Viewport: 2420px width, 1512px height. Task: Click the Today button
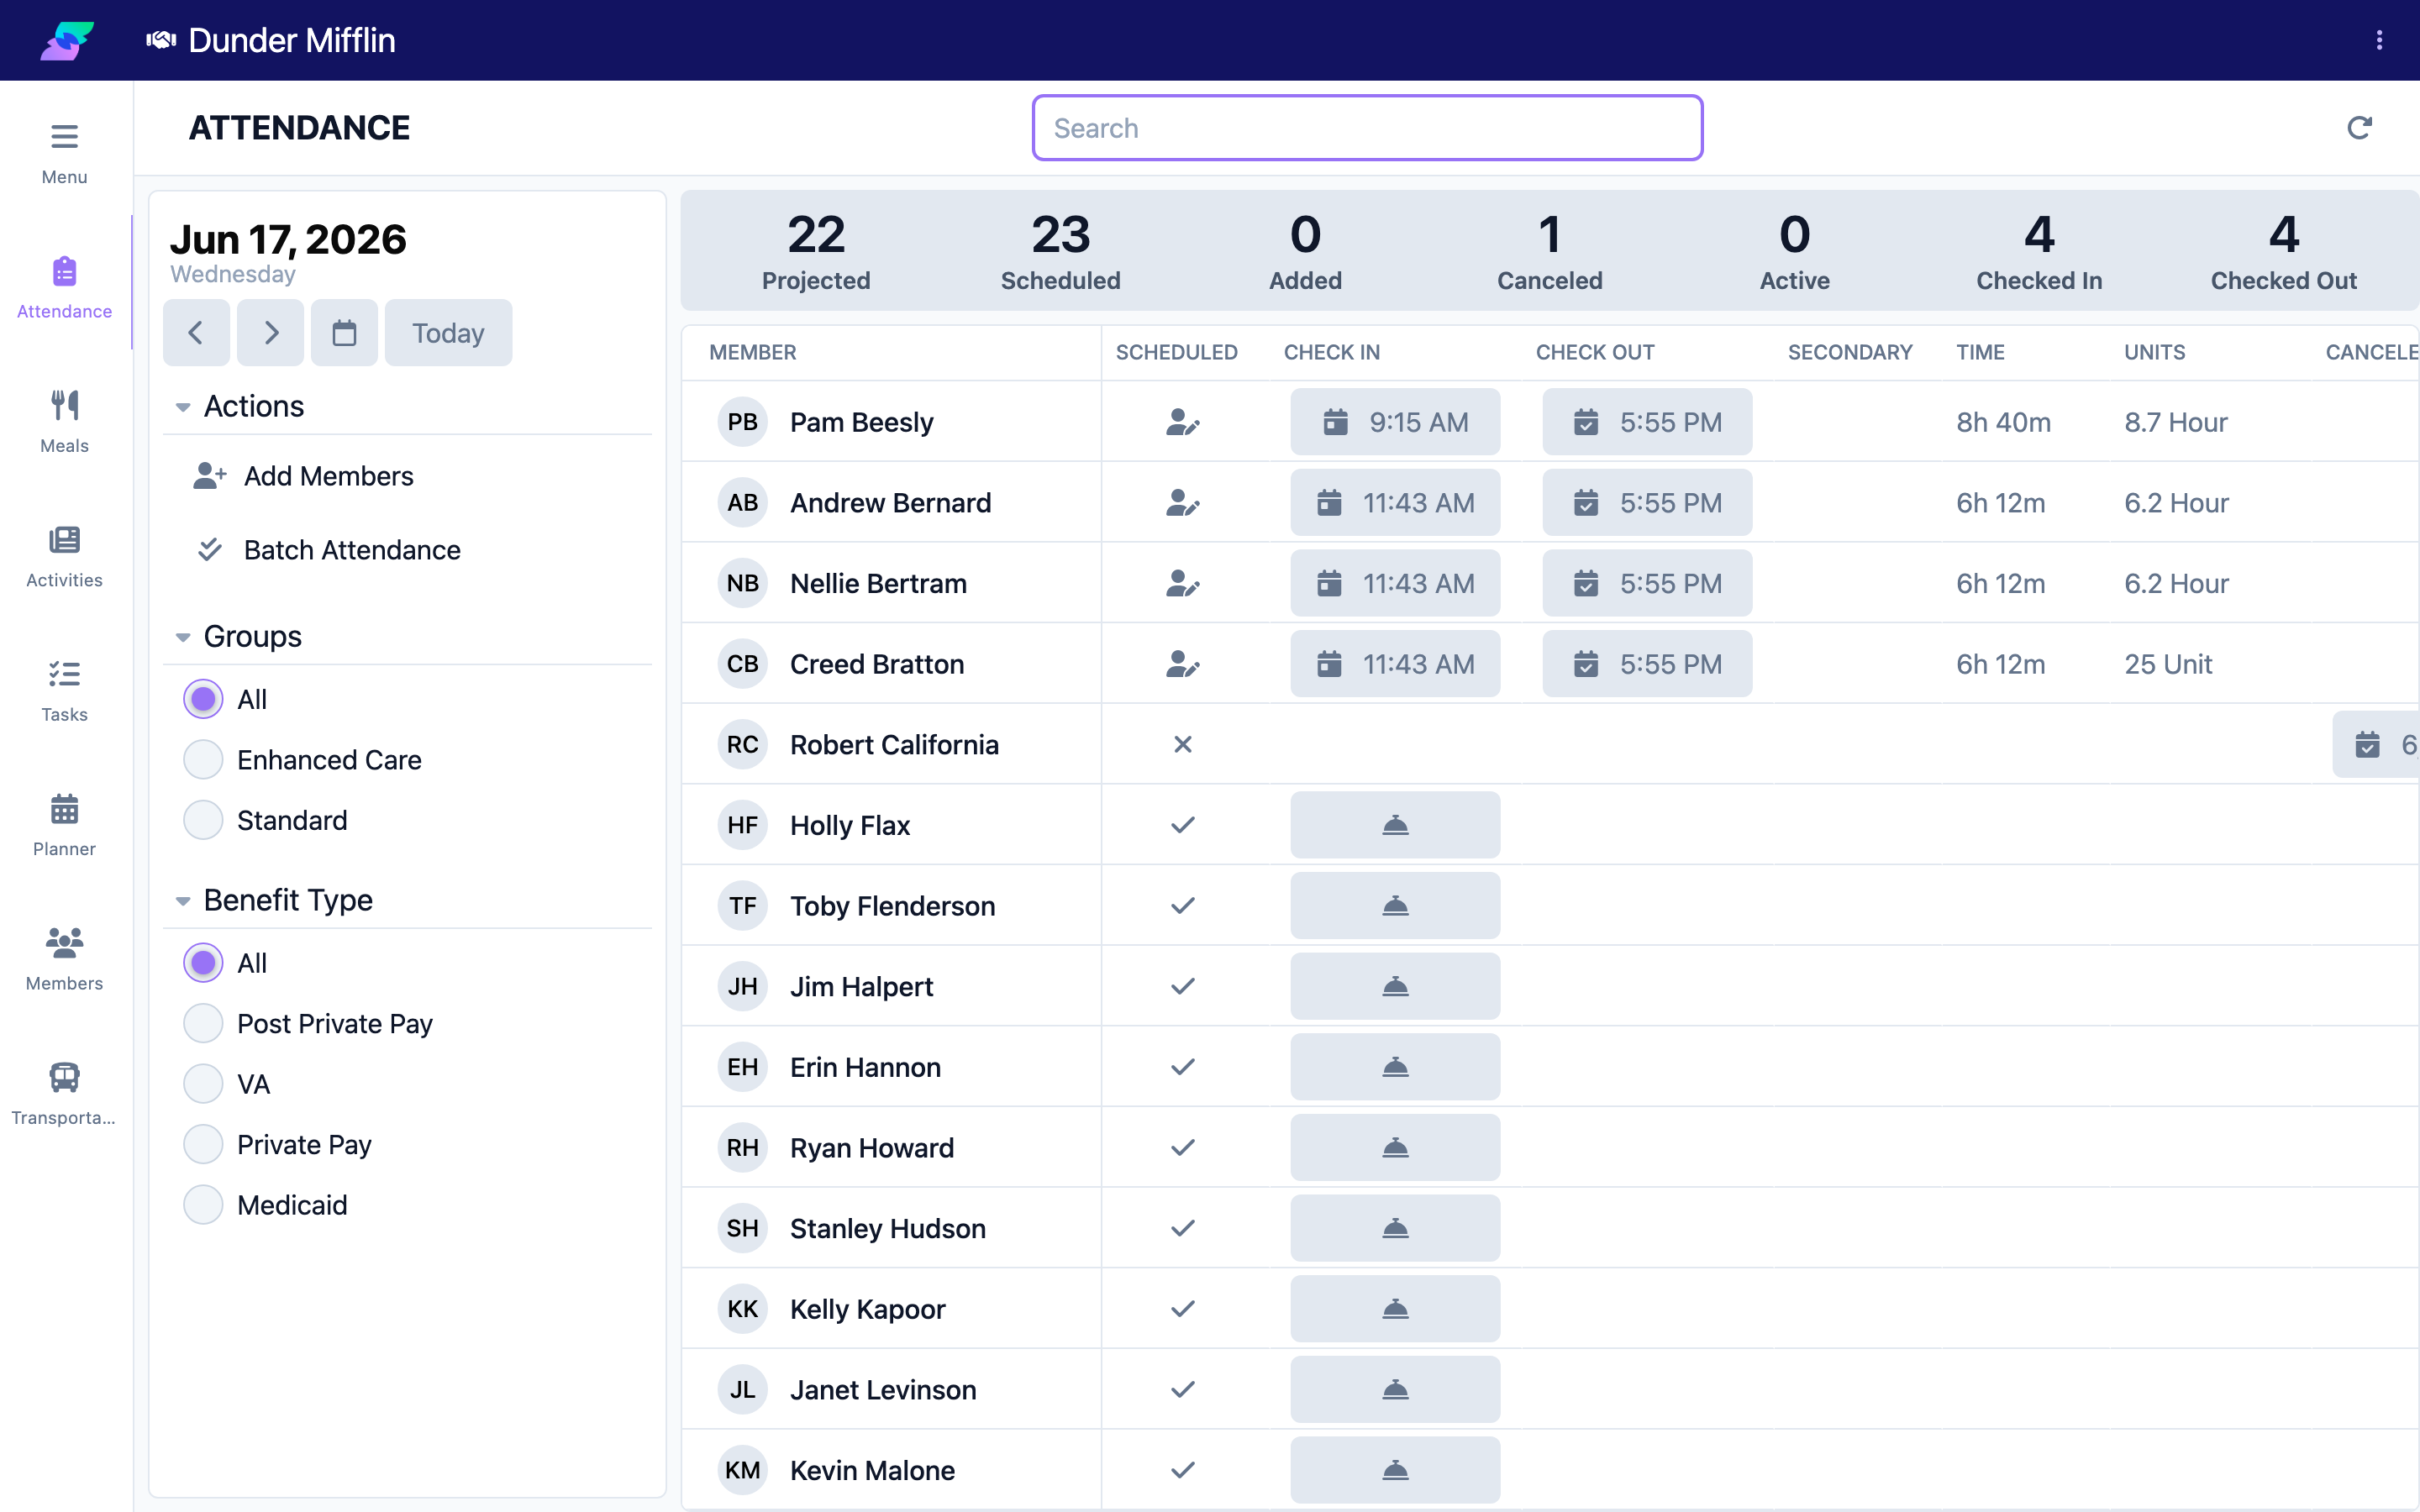[x=448, y=333]
